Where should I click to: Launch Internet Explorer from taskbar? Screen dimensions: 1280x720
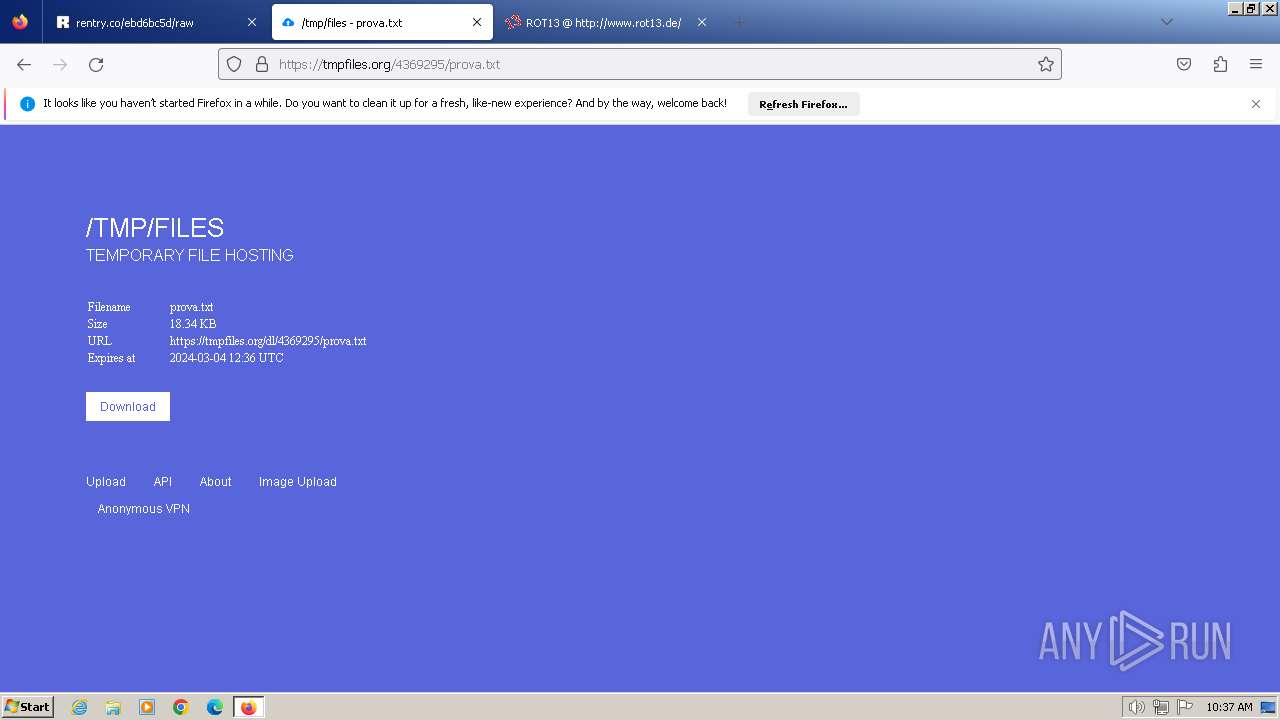pos(80,707)
